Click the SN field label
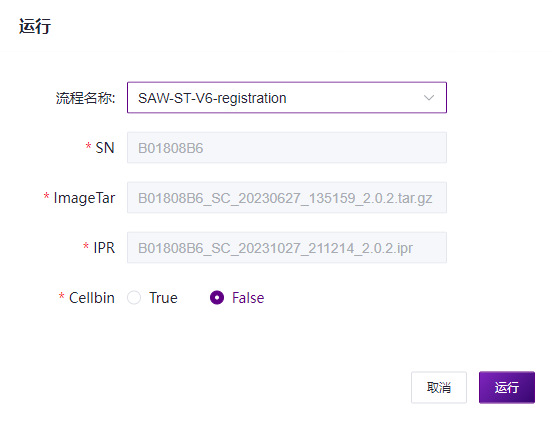Viewport: 551px width, 423px height. [x=105, y=148]
